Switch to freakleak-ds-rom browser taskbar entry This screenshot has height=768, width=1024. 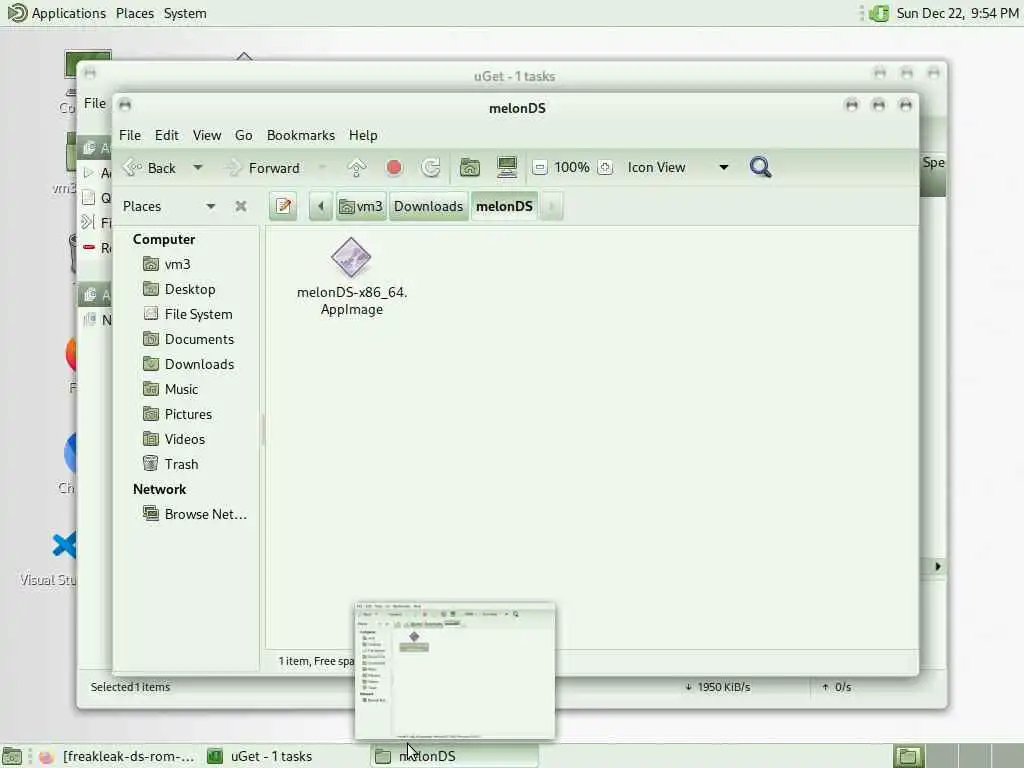click(x=118, y=756)
